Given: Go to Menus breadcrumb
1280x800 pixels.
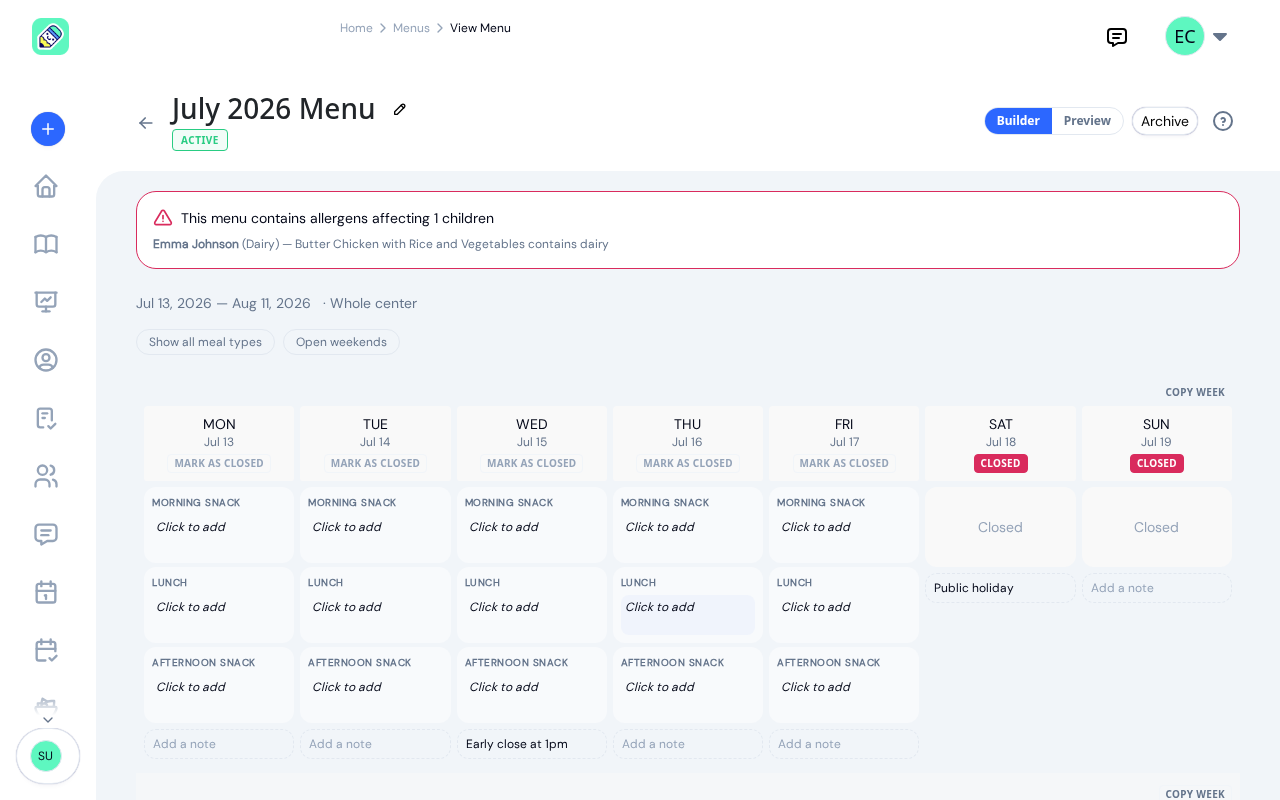Looking at the screenshot, I should coord(411,28).
